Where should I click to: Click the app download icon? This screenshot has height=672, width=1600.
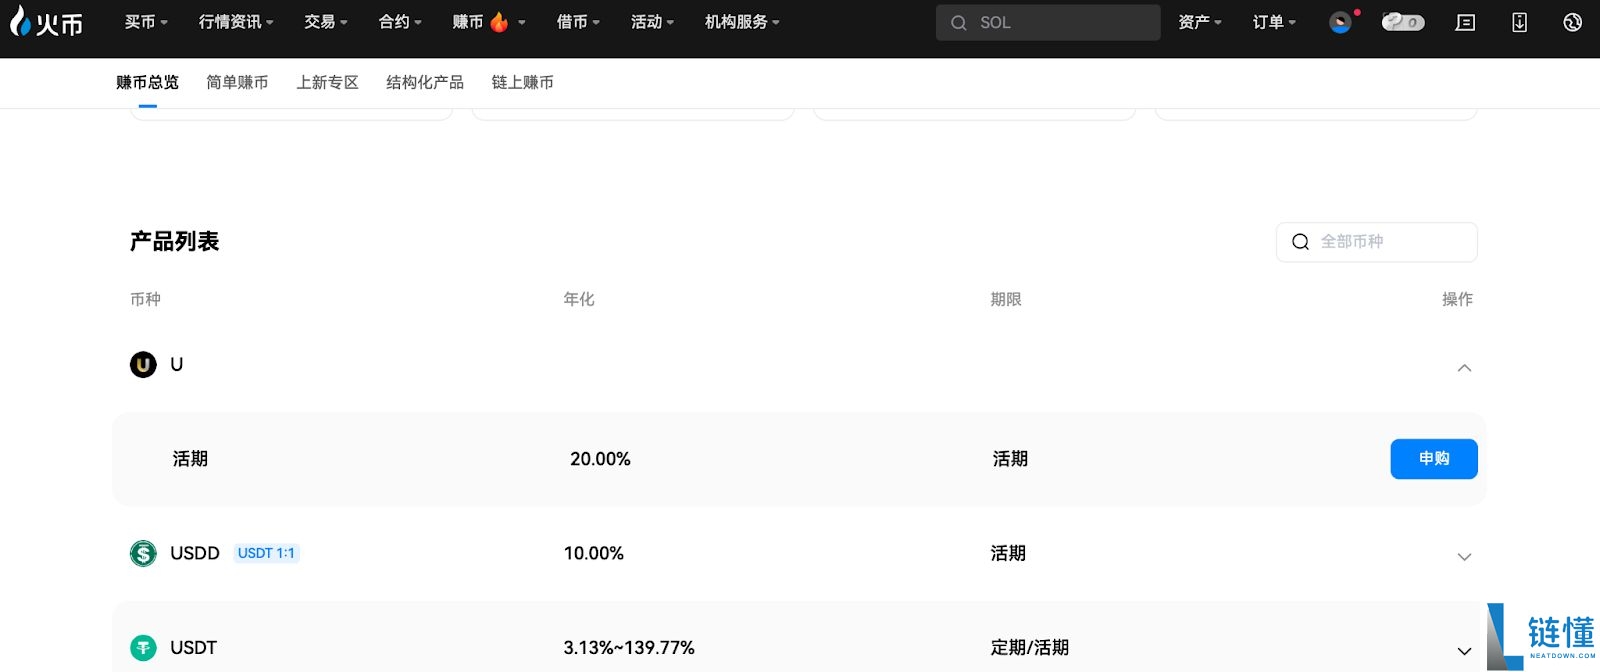(1519, 22)
